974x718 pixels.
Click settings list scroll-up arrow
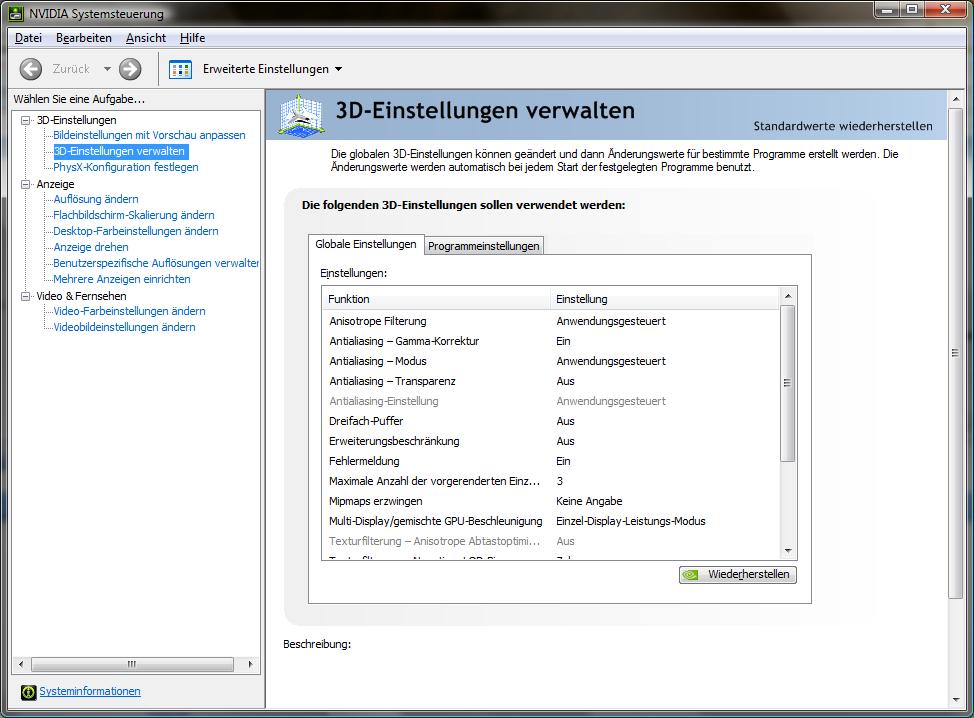(x=788, y=296)
